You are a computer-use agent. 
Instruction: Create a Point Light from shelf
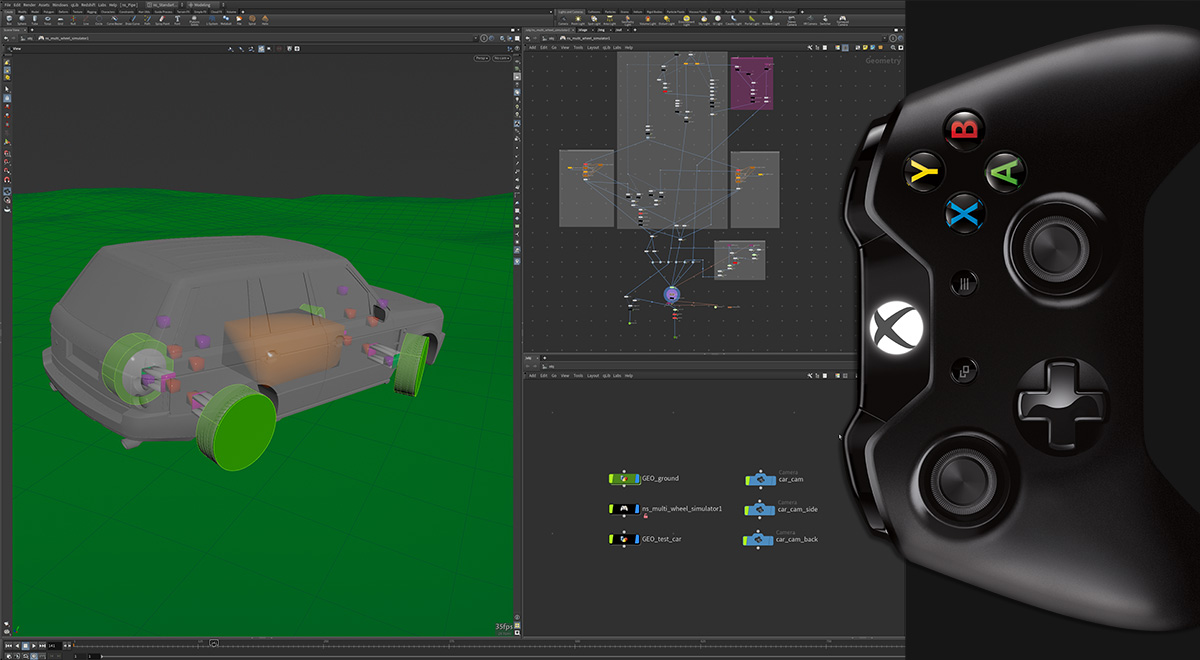coord(578,20)
